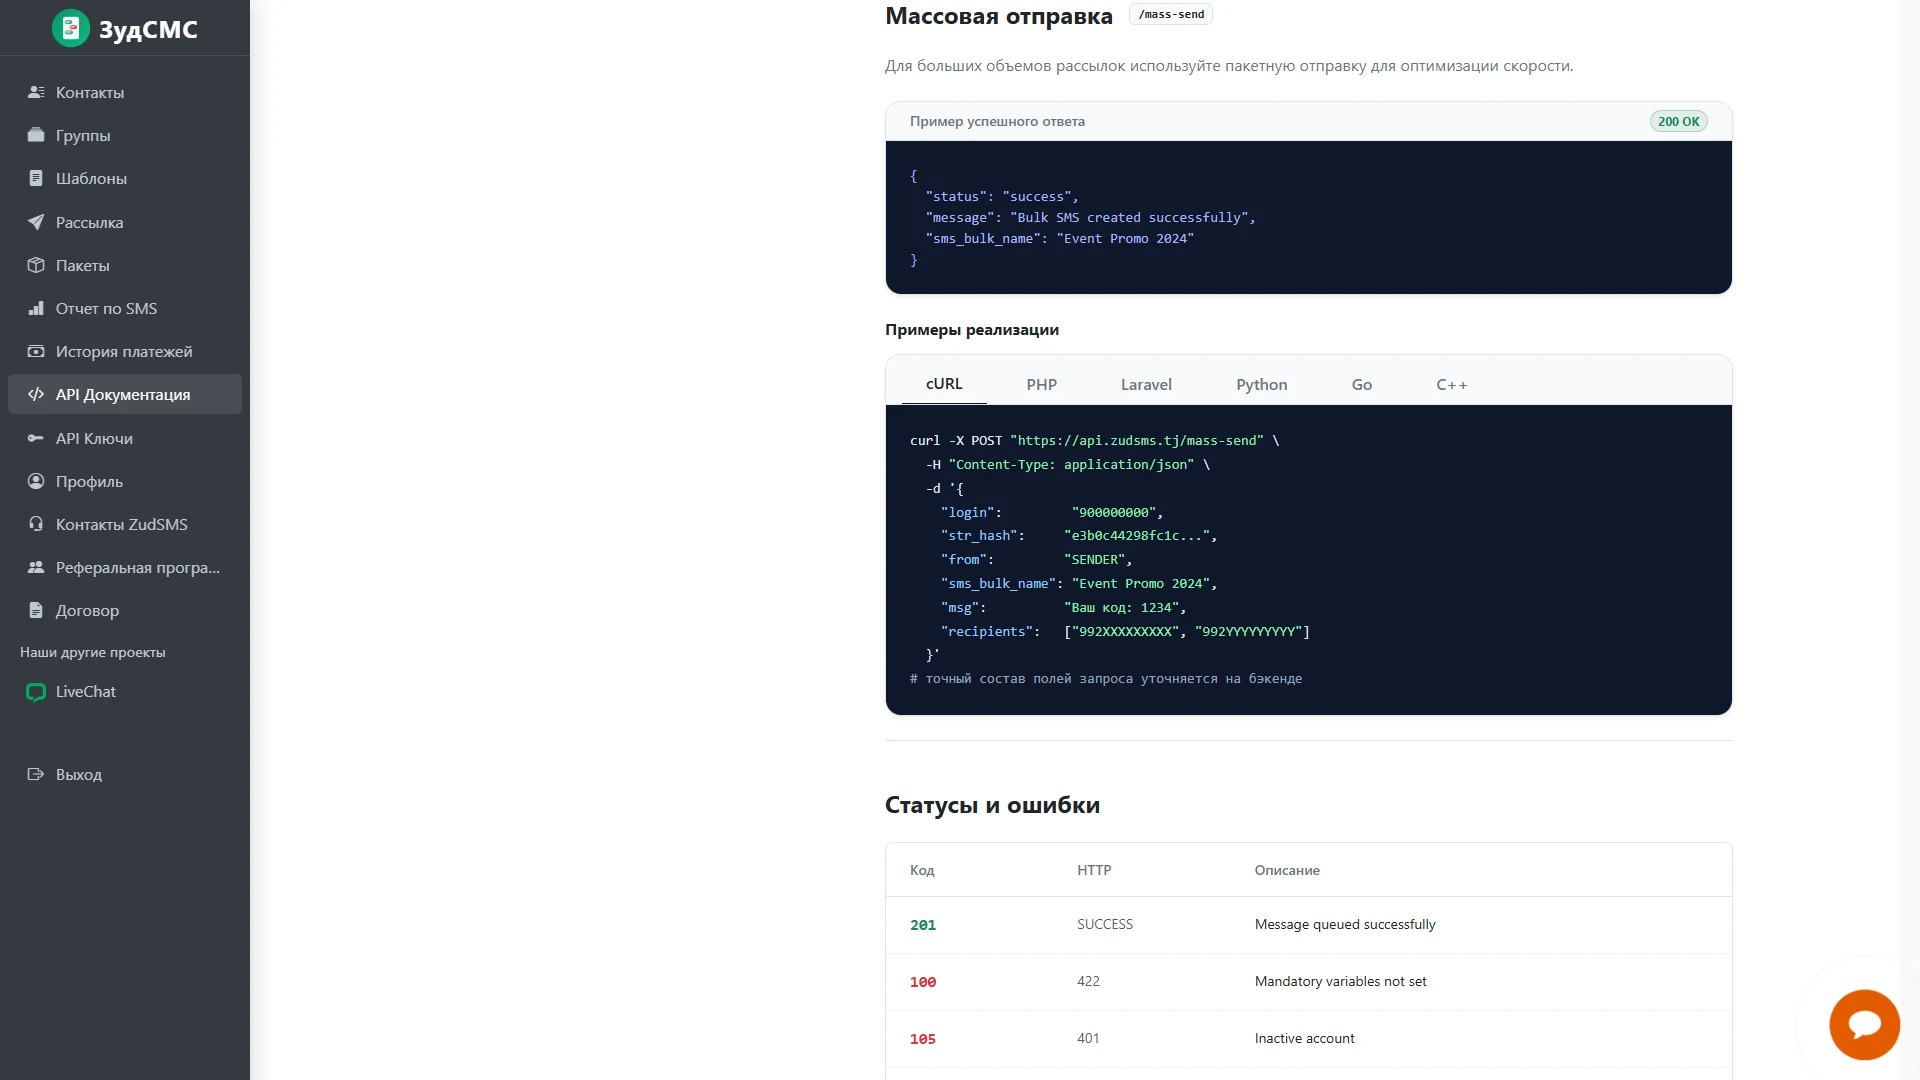Click the API URL in curl example
The width and height of the screenshot is (1920, 1080).
pyautogui.click(x=1137, y=440)
